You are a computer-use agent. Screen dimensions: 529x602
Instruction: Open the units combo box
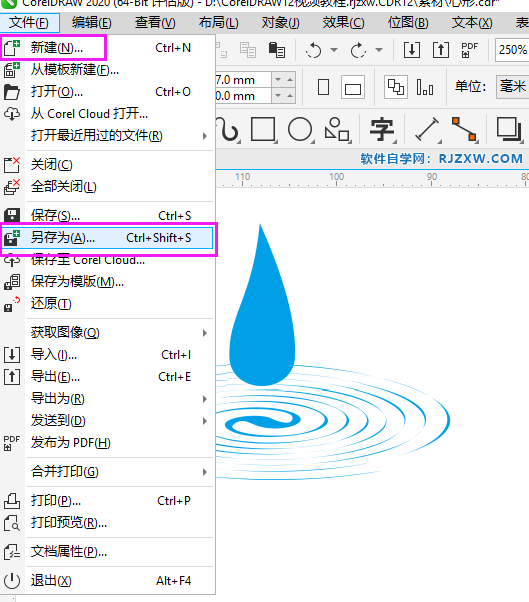pyautogui.click(x=512, y=86)
